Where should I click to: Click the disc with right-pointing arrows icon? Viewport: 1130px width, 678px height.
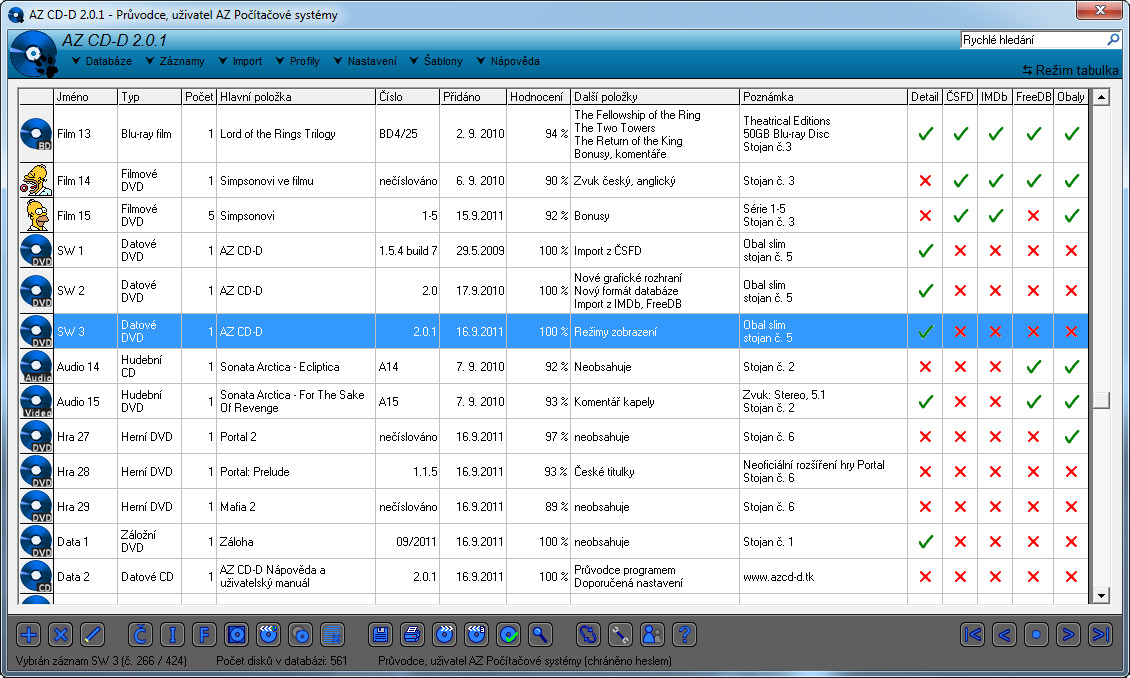(x=445, y=635)
